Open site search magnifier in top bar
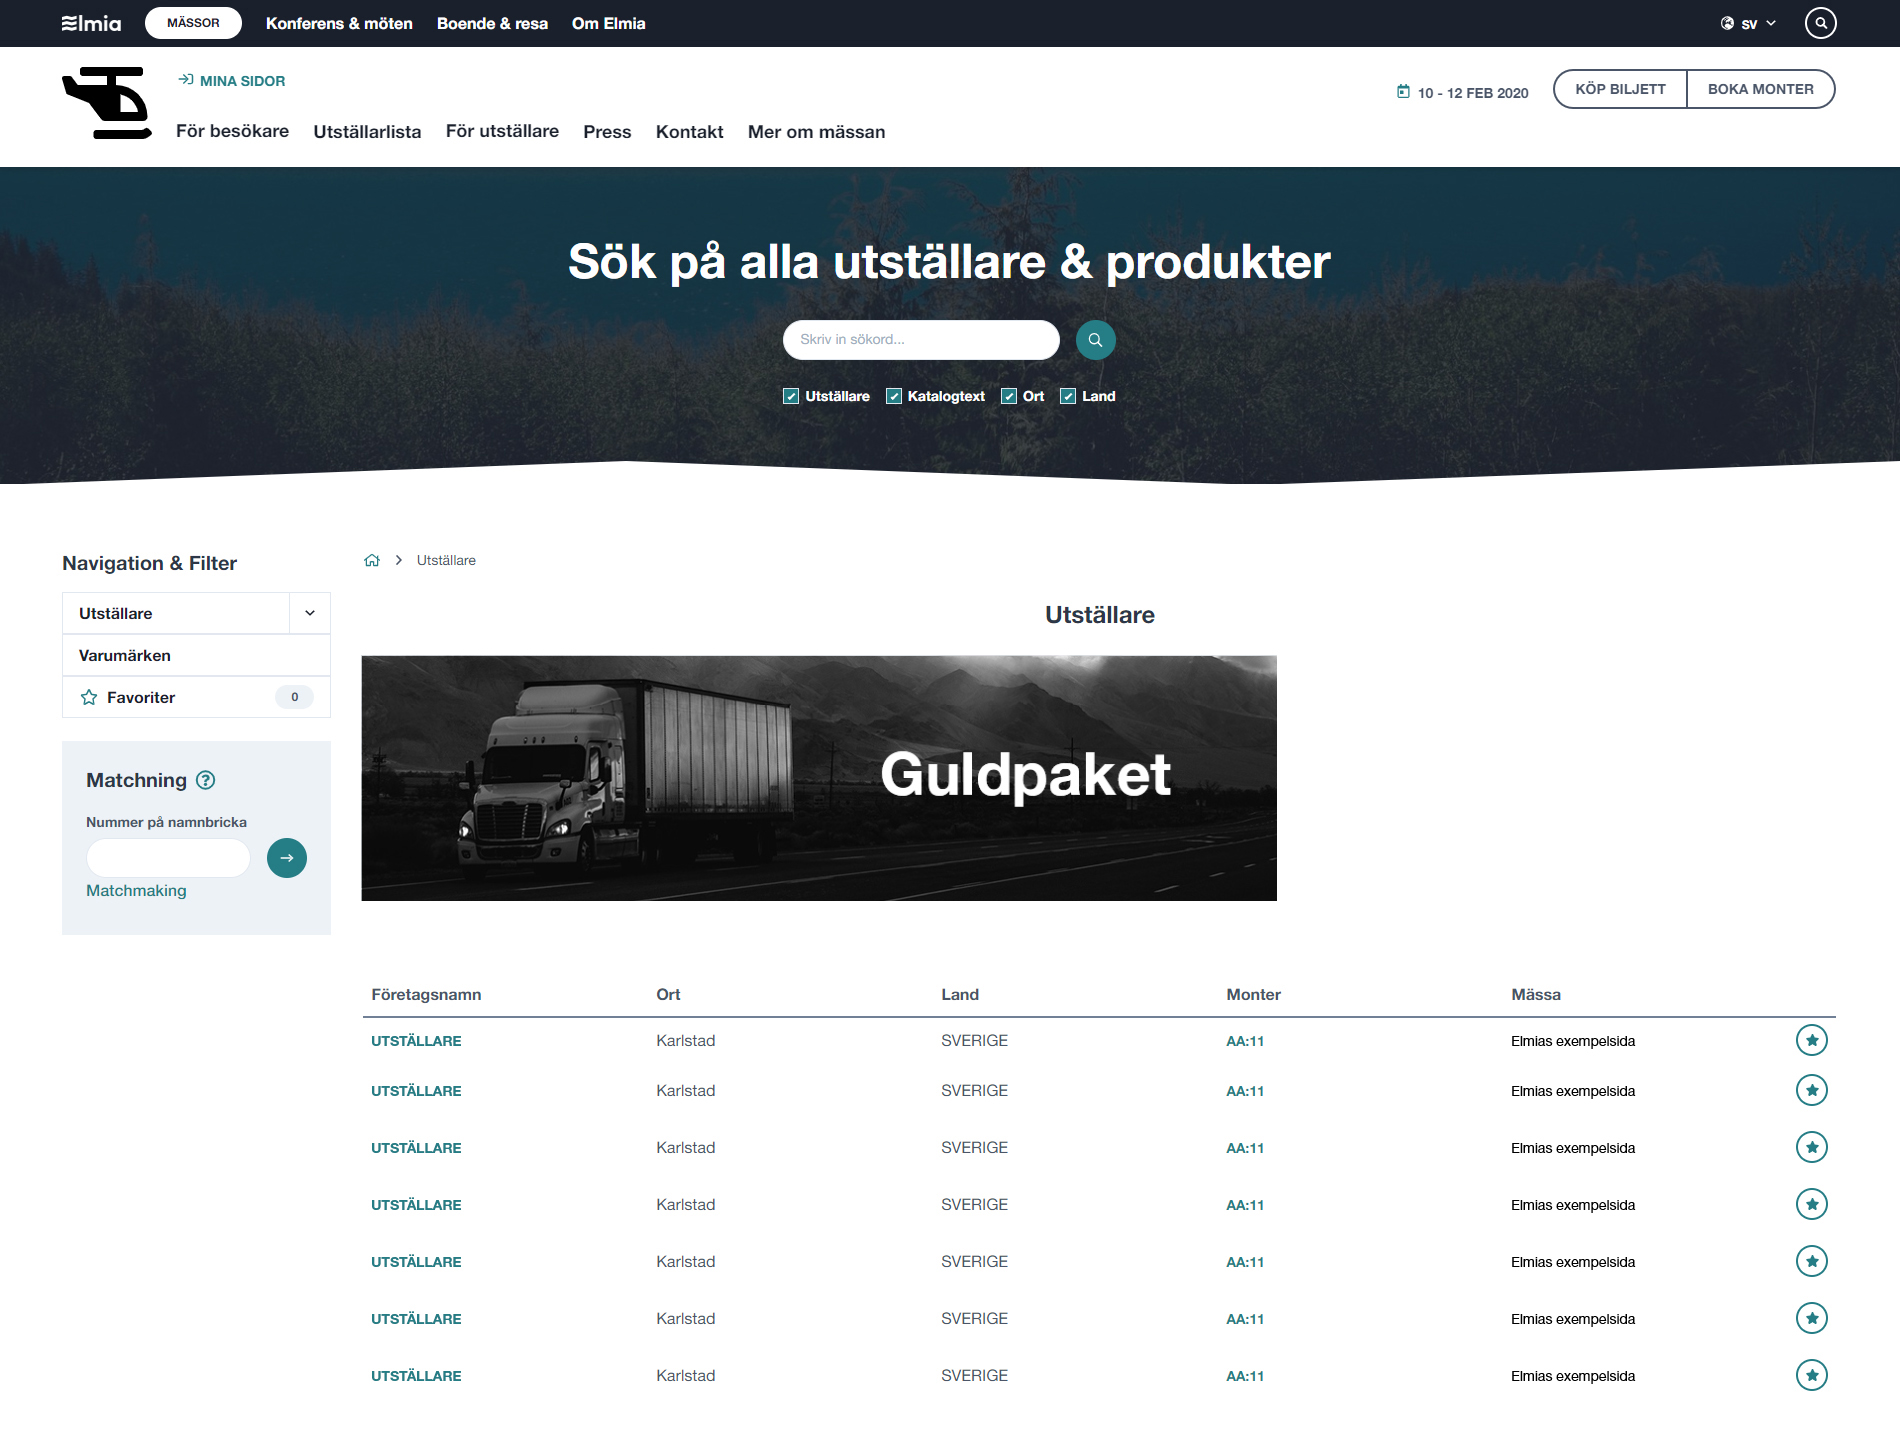 (1820, 23)
